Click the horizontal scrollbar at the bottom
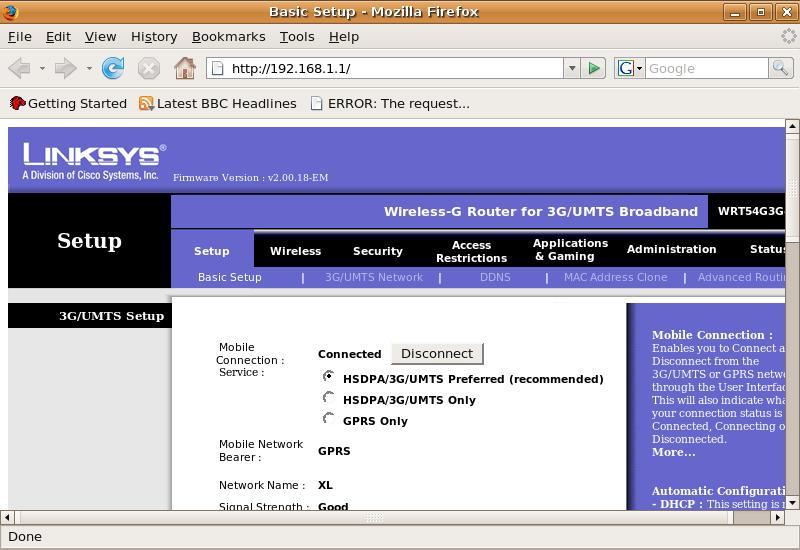The width and height of the screenshot is (800, 550). pos(373,517)
